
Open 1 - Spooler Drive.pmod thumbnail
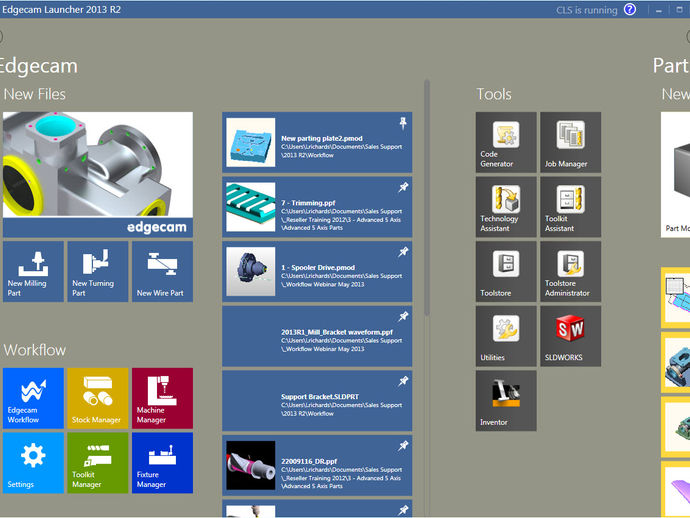pos(251,272)
